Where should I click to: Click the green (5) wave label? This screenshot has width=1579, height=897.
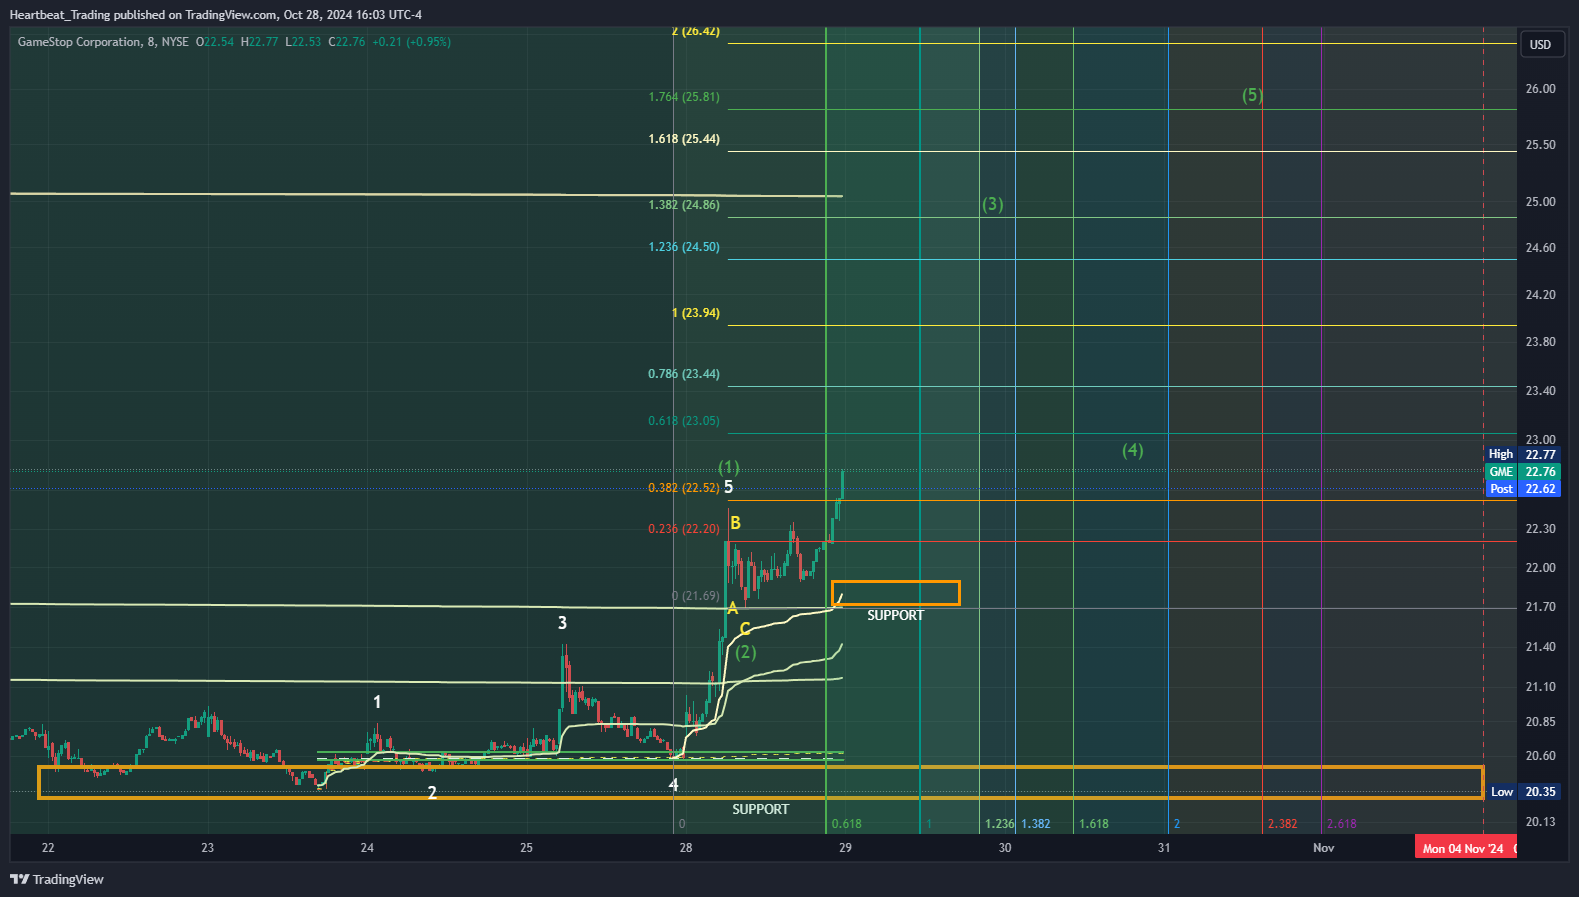point(1252,95)
